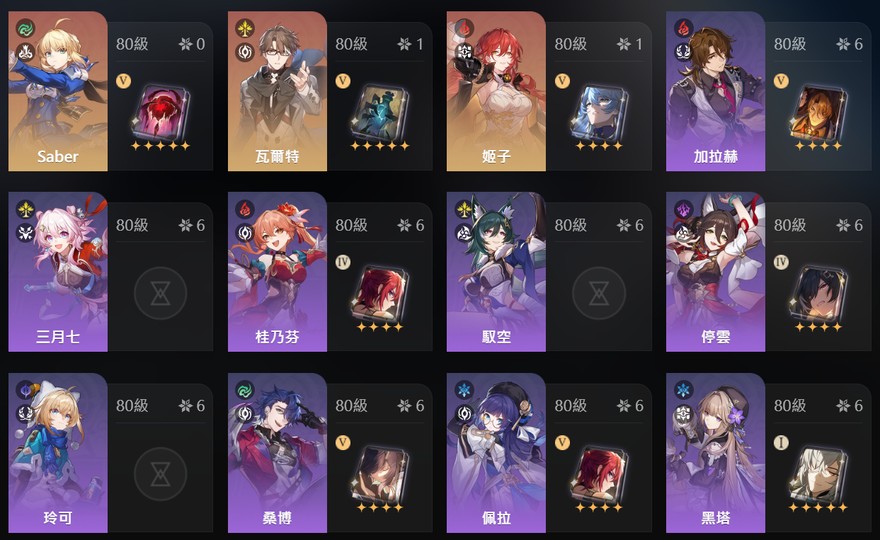Select 瓦爾特's light cone icon
Viewport: 880px width, 540px height.
tap(380, 112)
